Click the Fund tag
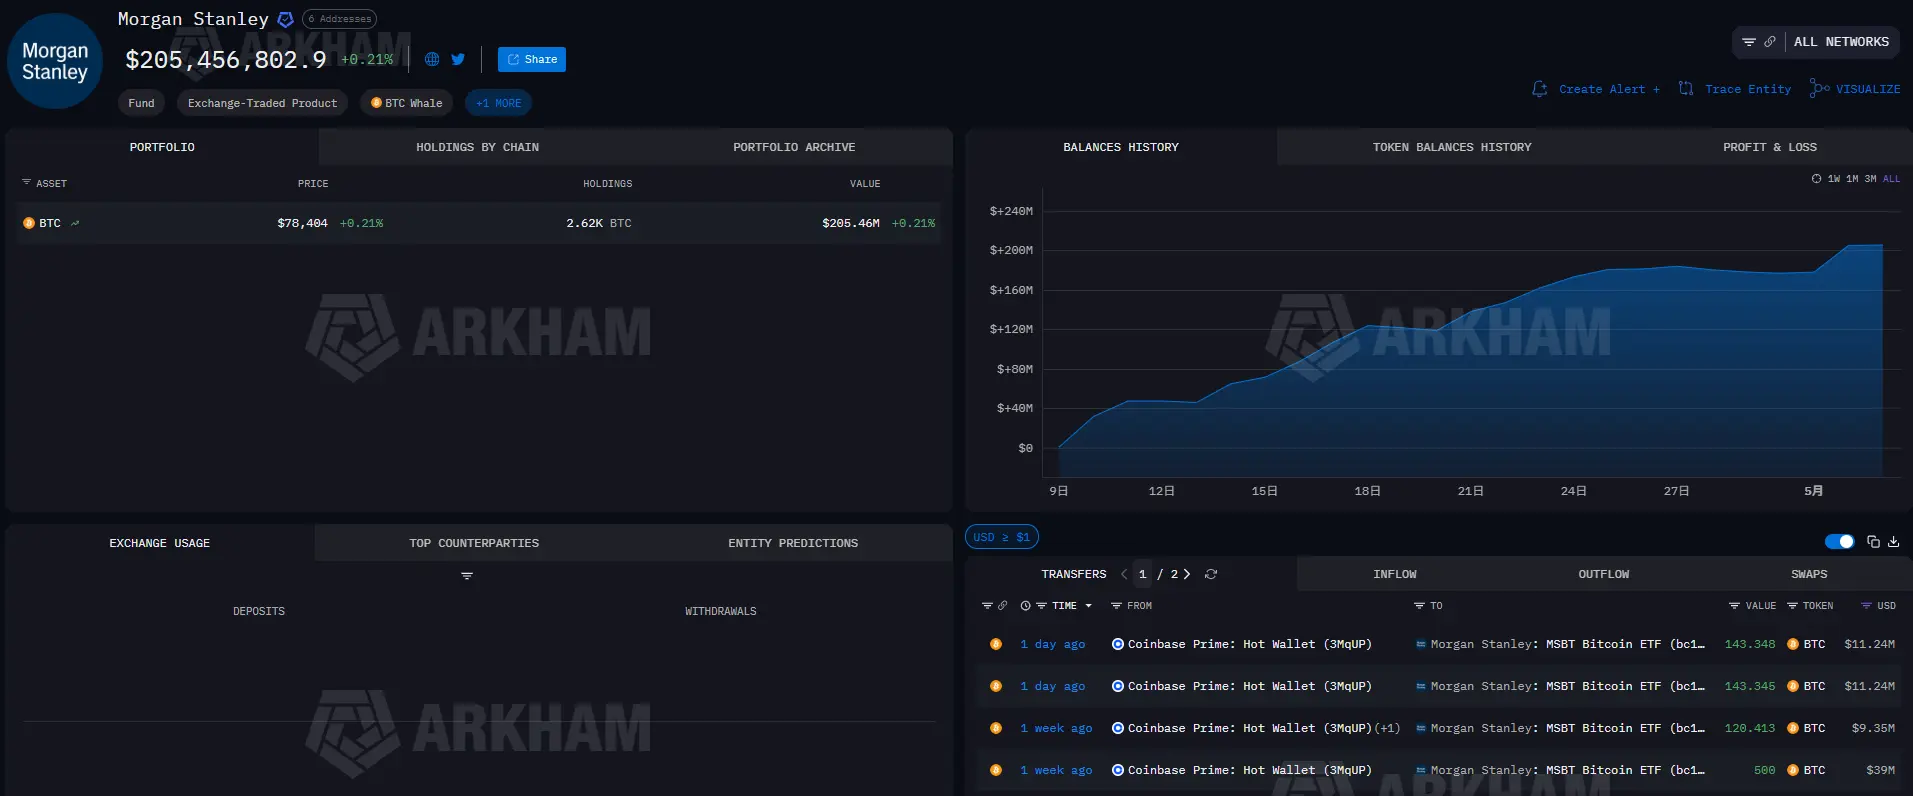This screenshot has height=796, width=1913. (141, 103)
